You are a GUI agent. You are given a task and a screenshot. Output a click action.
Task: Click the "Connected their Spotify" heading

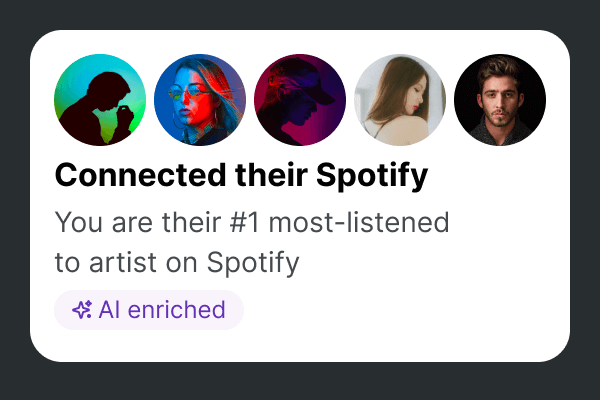tap(241, 177)
